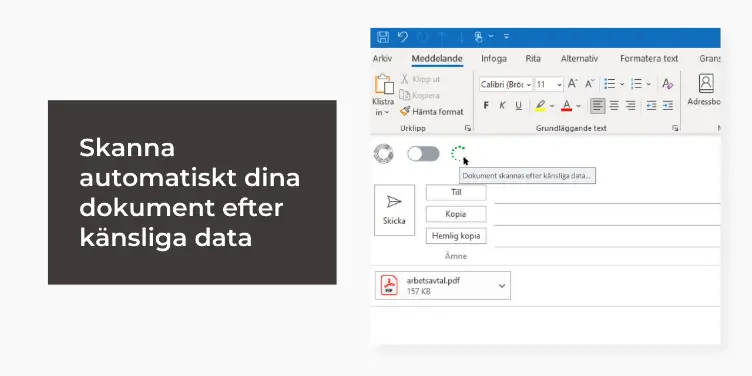Expand the numbered list style arrow
The width and height of the screenshot is (752, 376).
pos(648,84)
